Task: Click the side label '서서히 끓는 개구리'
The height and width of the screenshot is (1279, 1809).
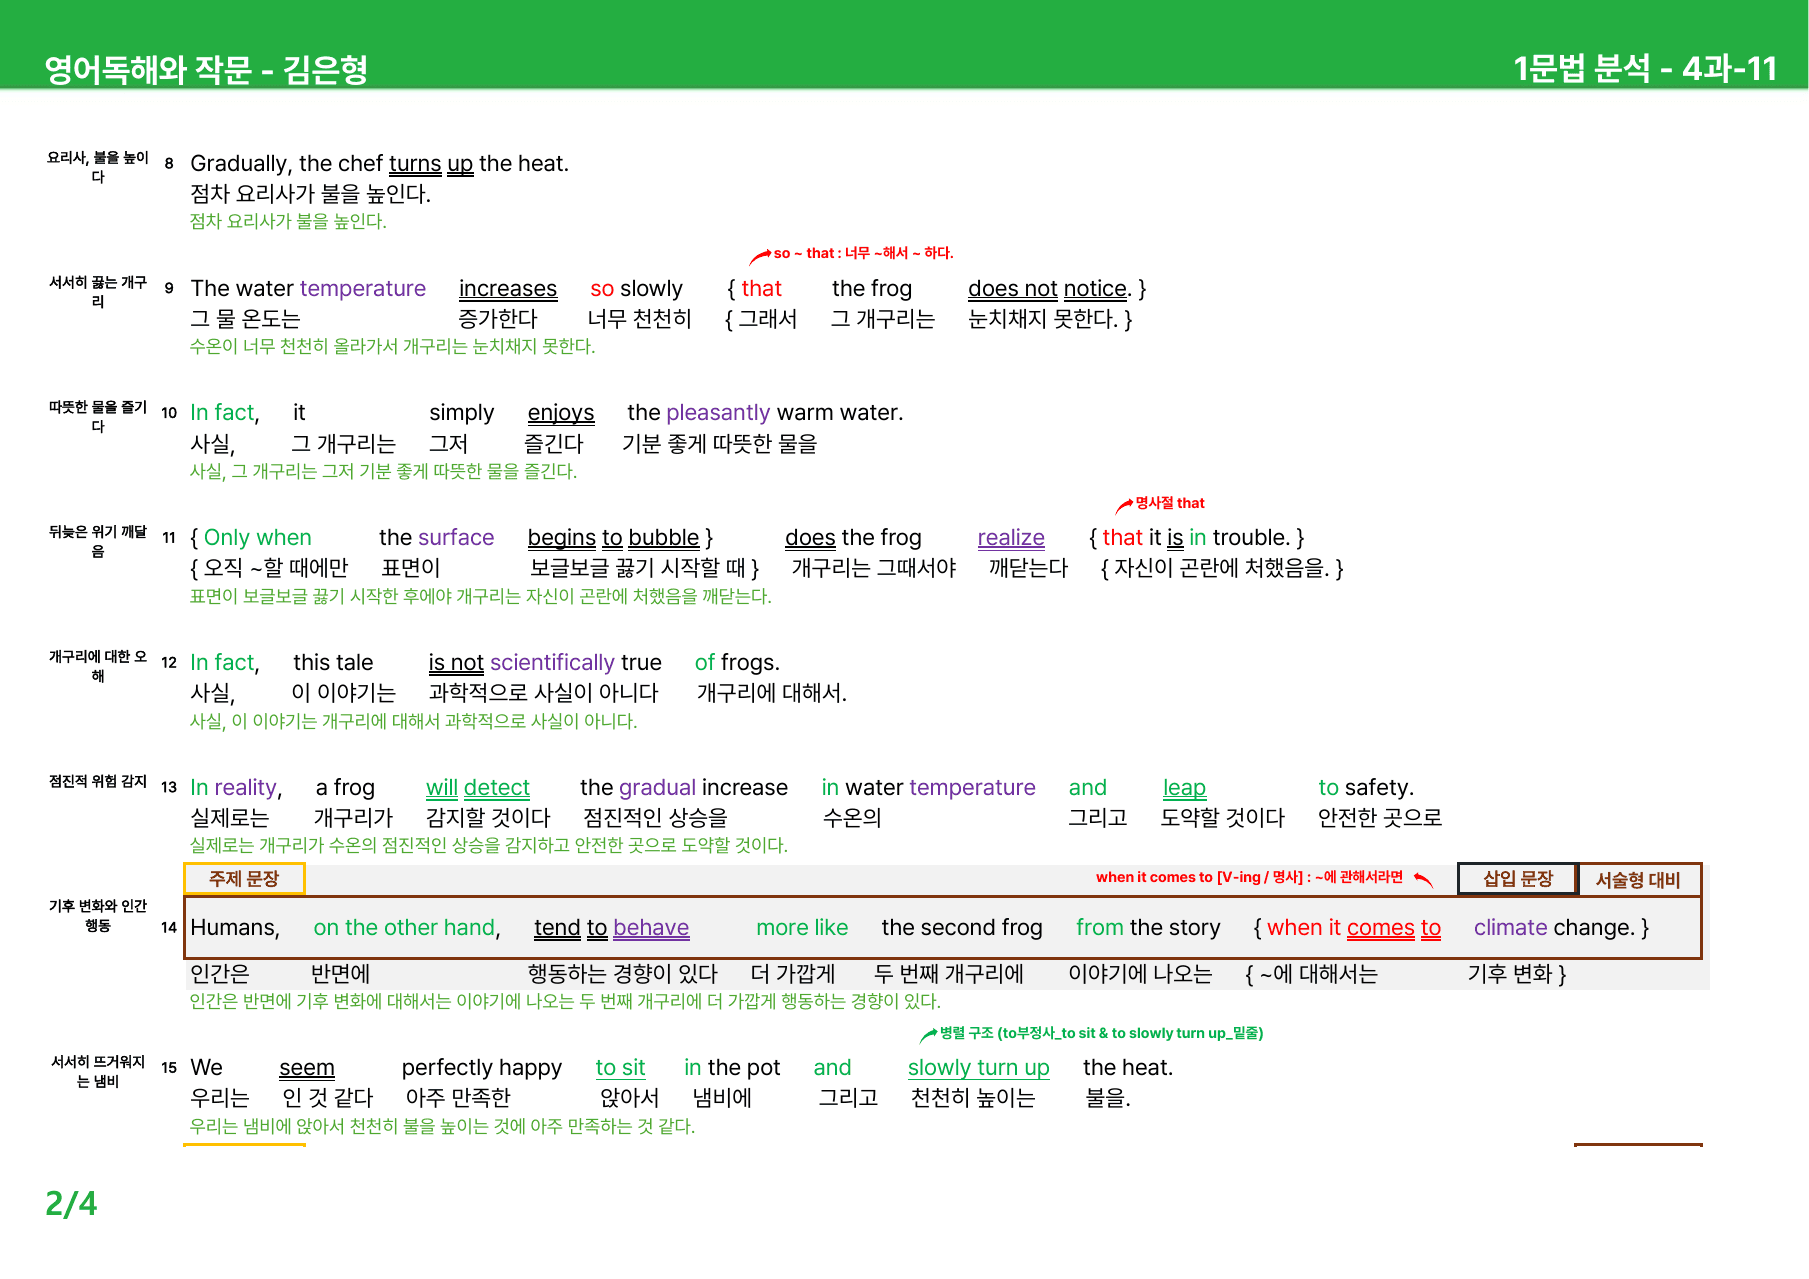Action: 98,292
